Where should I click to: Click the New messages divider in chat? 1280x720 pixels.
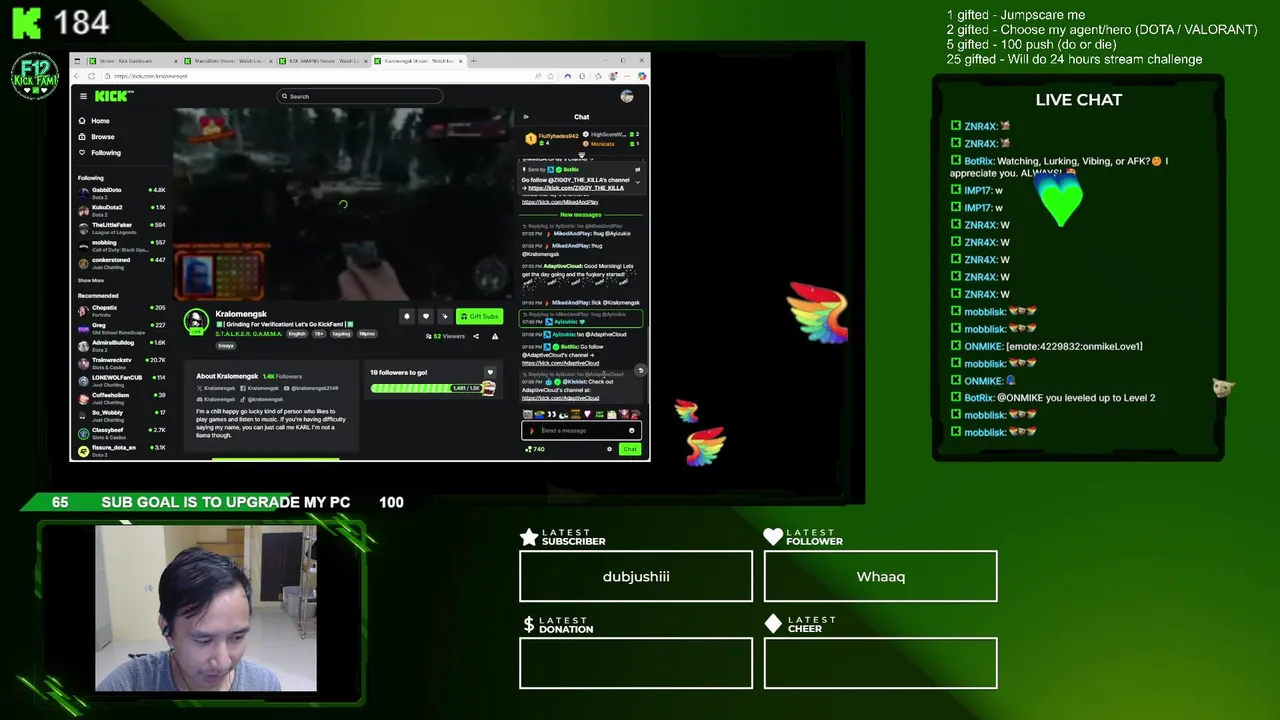click(x=581, y=215)
